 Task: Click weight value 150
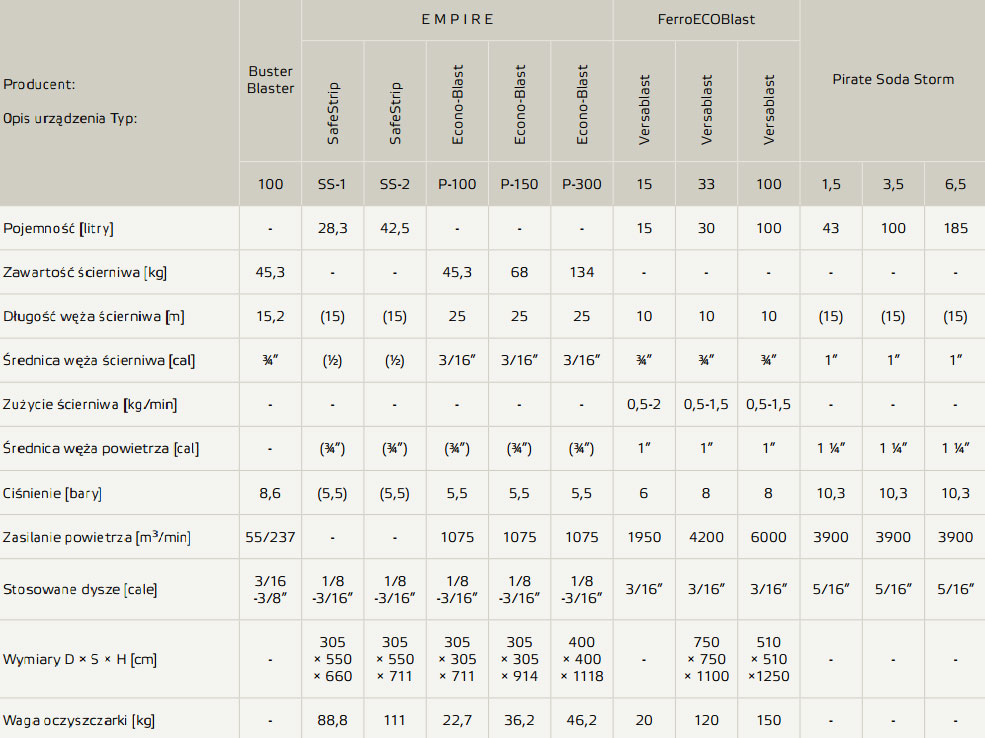click(x=768, y=720)
